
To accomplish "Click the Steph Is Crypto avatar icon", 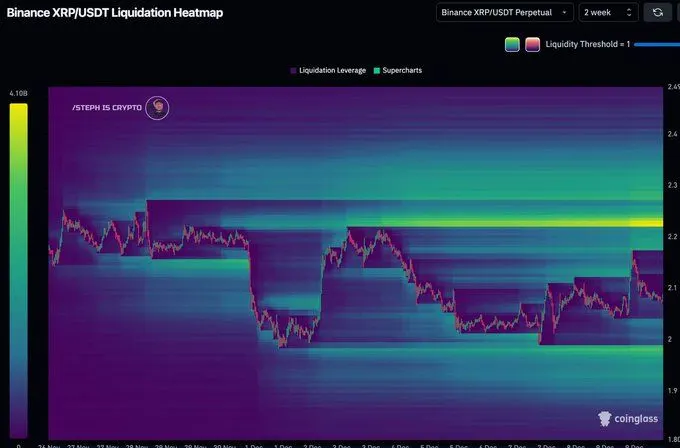I will pyautogui.click(x=157, y=108).
